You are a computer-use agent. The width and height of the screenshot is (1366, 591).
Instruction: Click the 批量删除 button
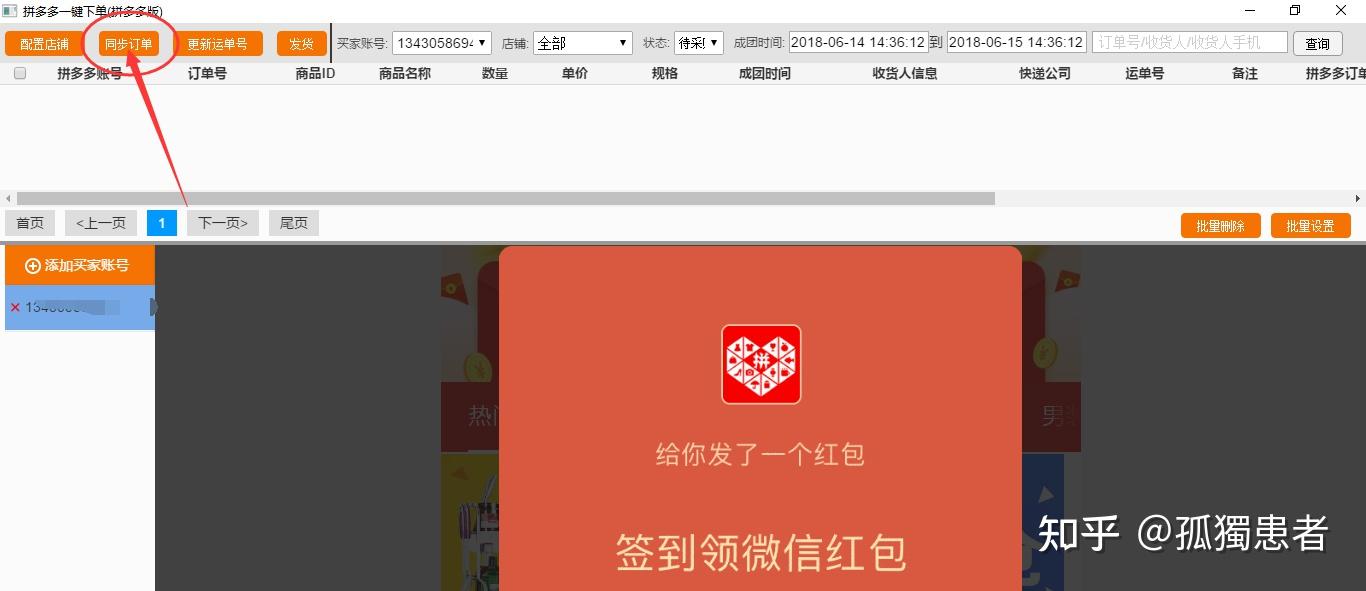(1220, 226)
